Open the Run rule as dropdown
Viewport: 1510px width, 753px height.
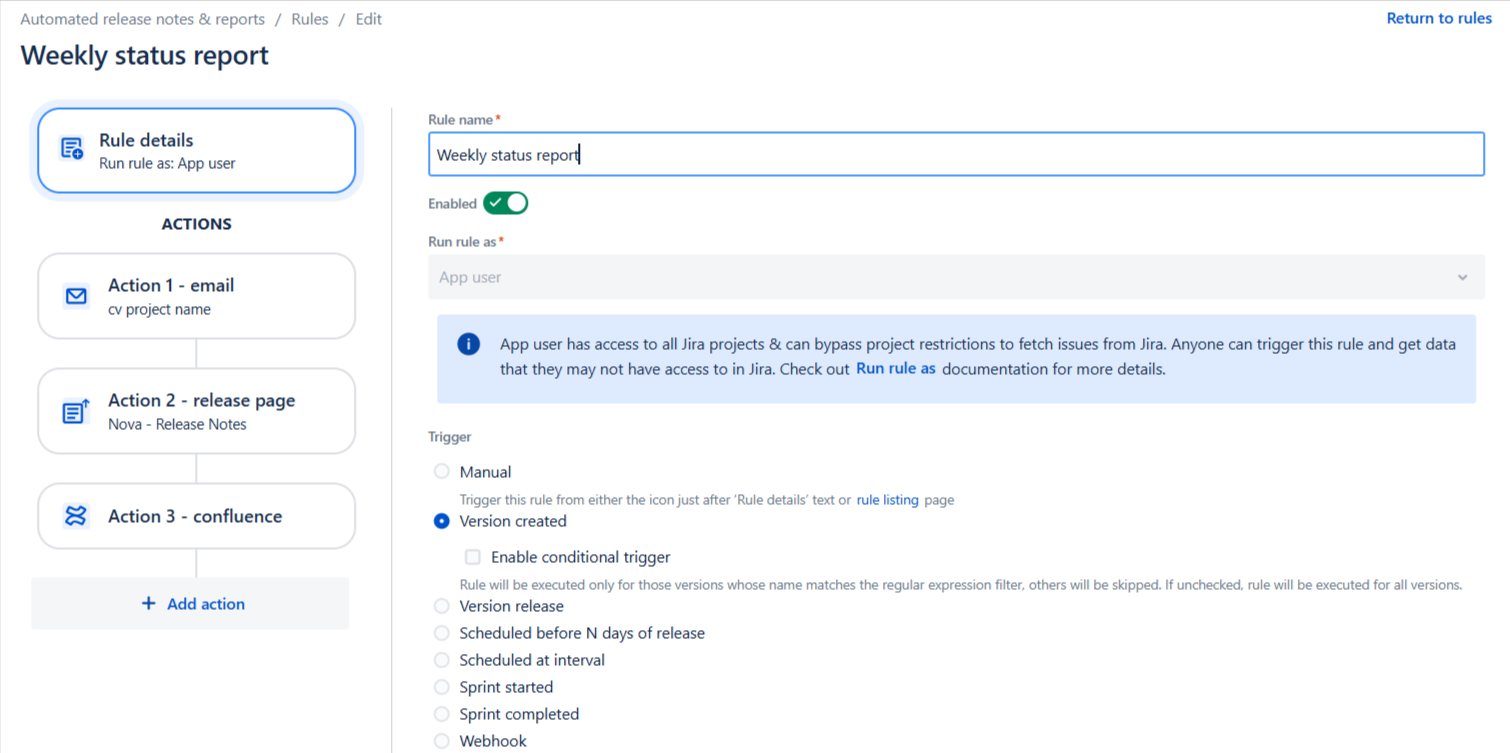956,277
